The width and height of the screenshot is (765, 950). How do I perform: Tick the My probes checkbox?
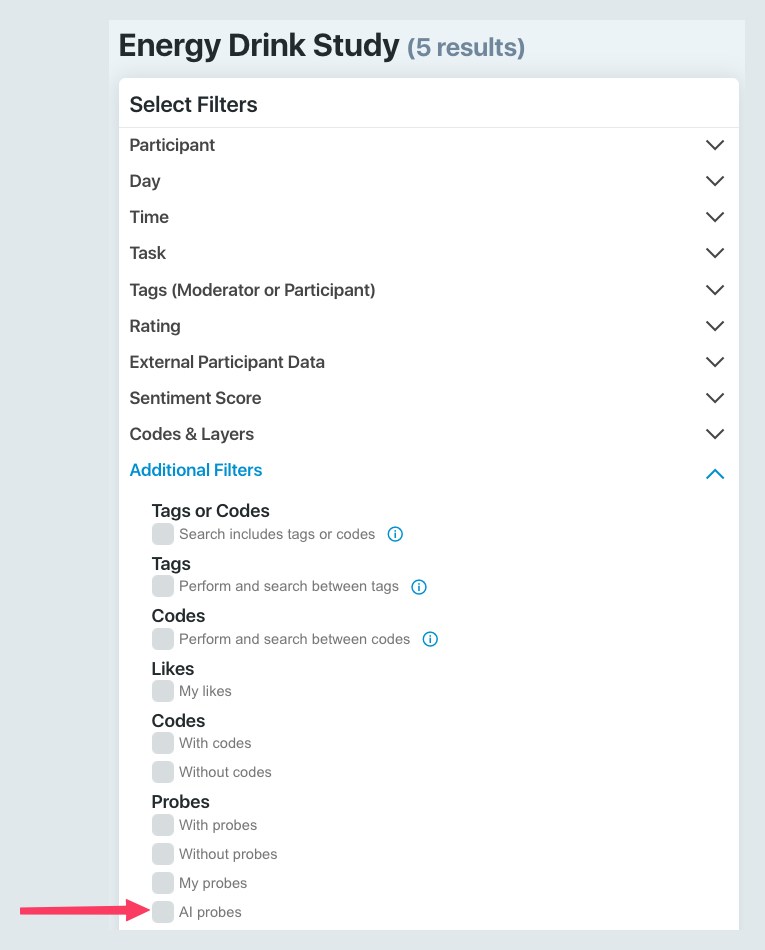coord(163,883)
